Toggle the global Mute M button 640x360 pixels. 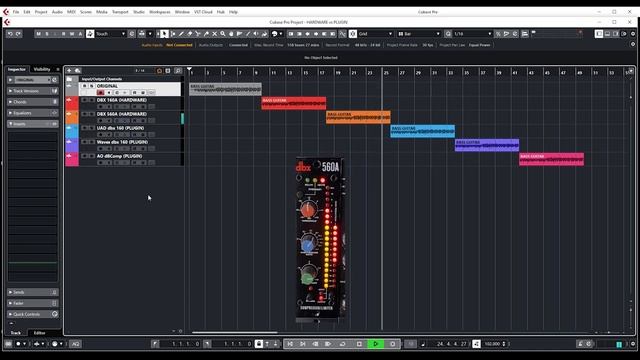point(38,34)
